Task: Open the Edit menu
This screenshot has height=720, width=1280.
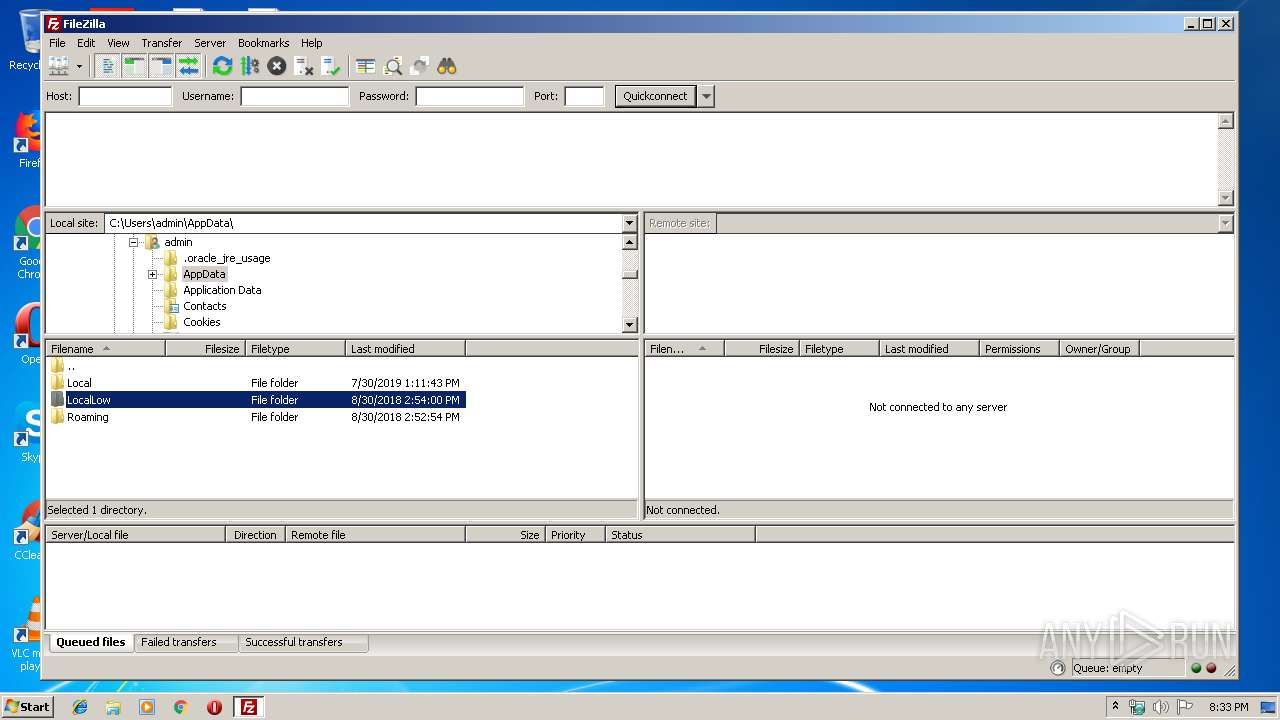Action: [86, 43]
